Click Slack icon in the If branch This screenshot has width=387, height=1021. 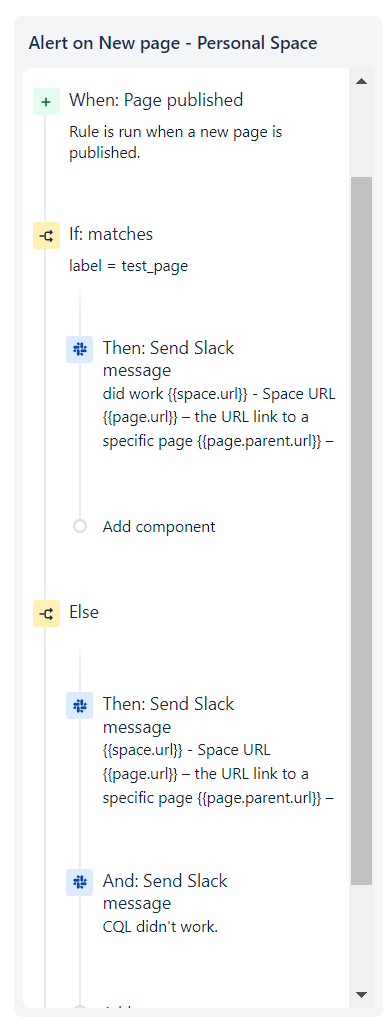click(79, 350)
